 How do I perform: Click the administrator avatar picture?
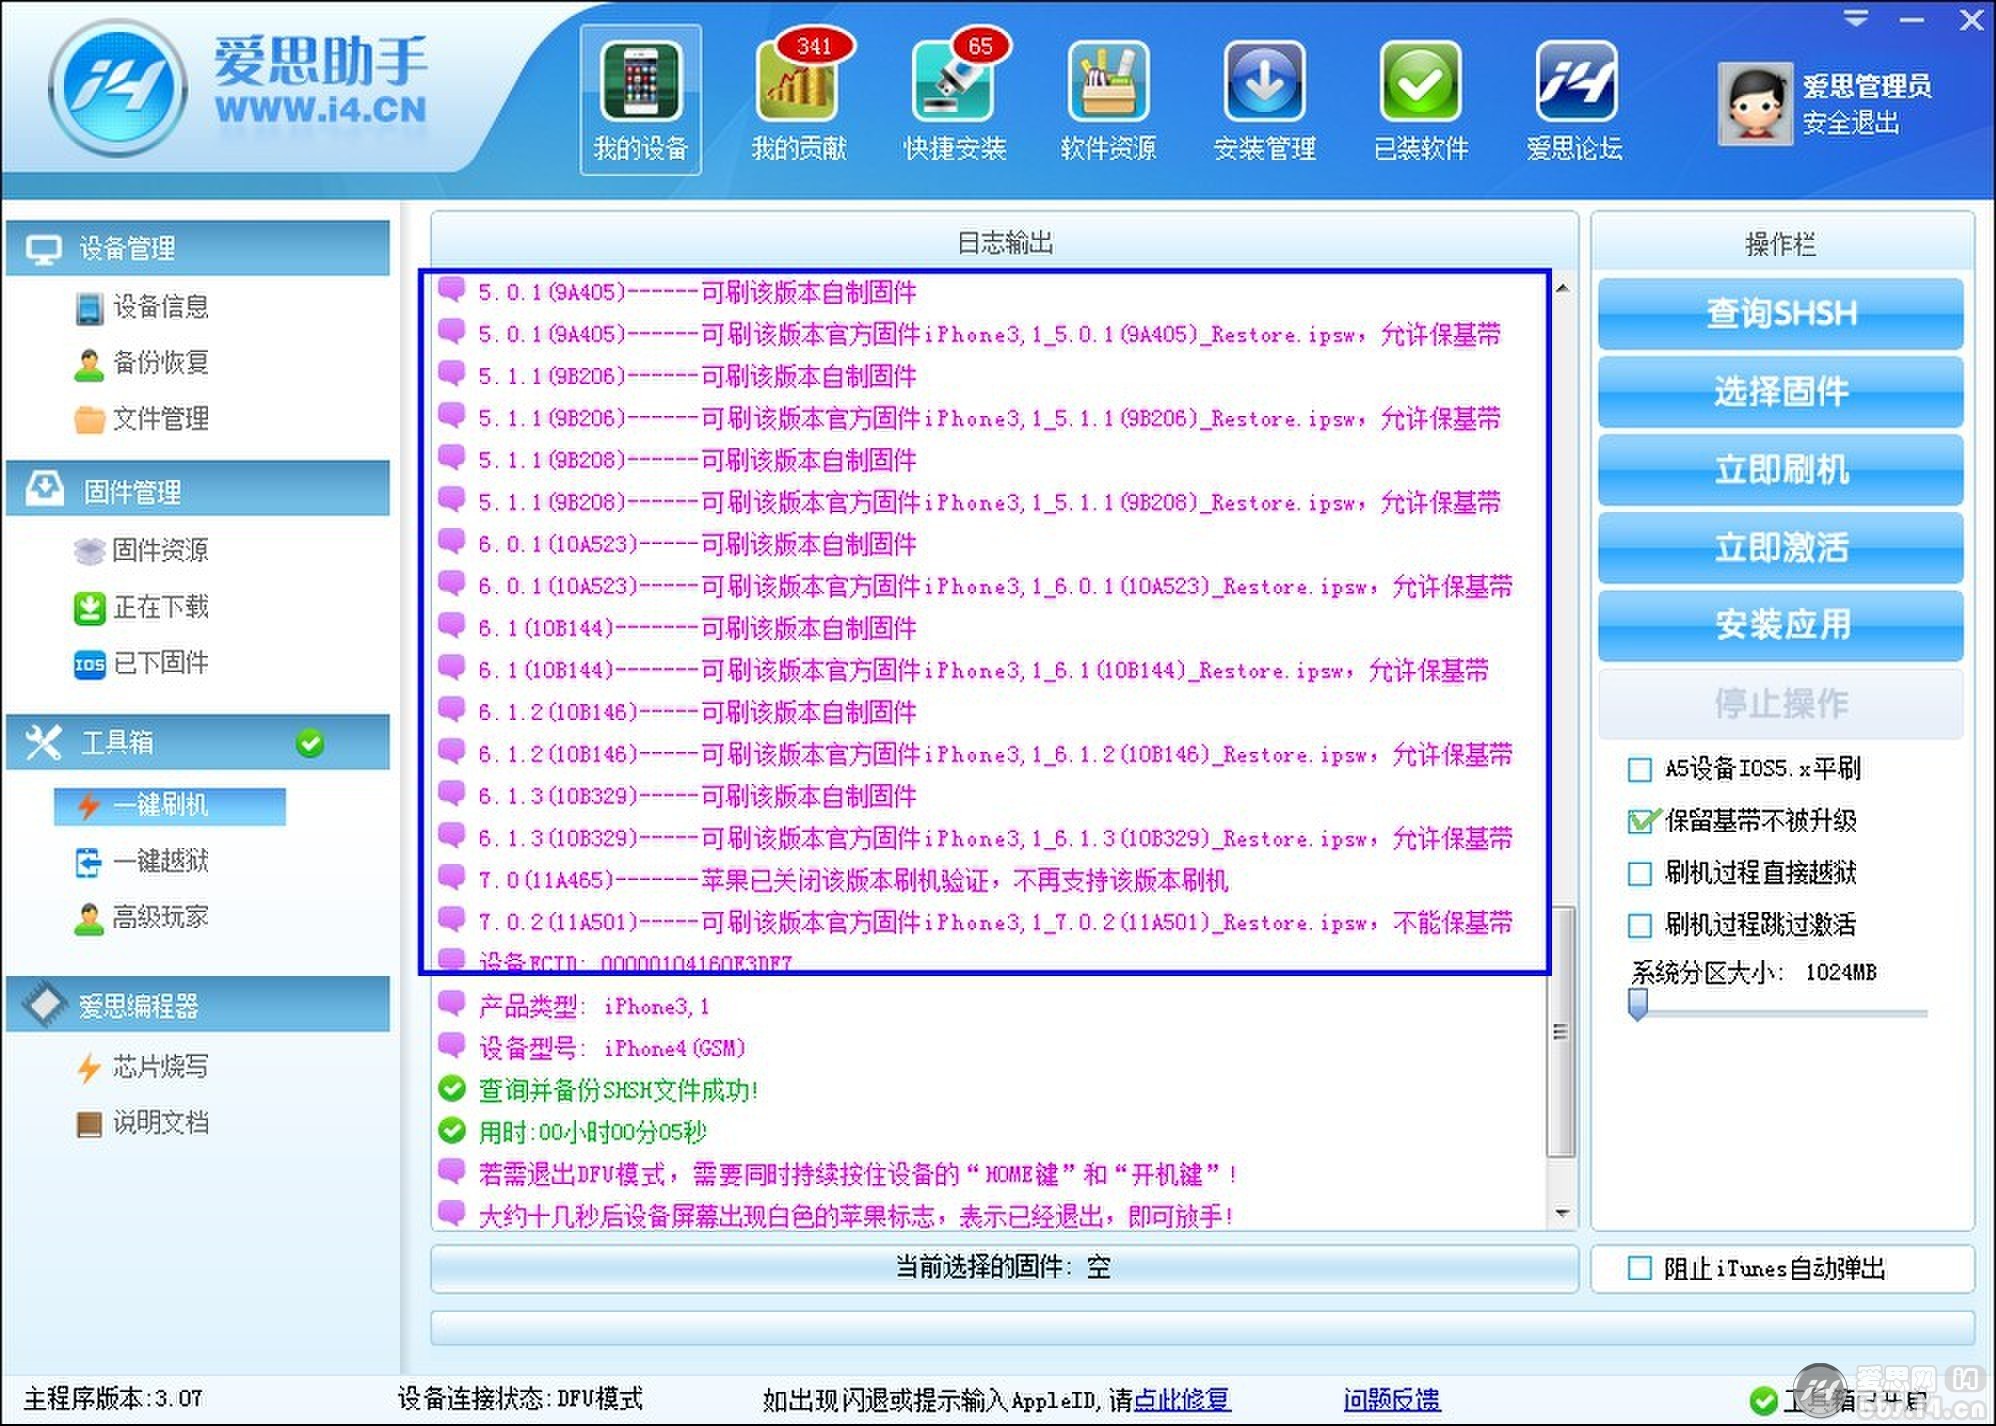click(x=1754, y=103)
